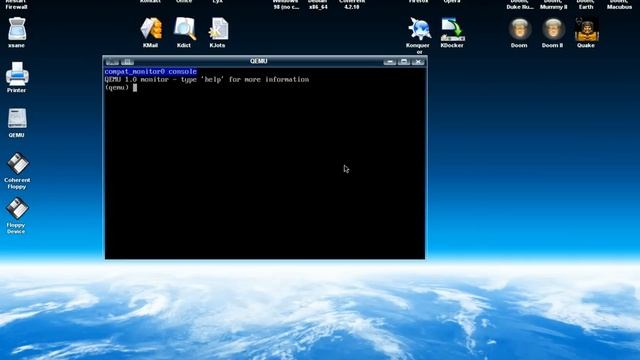Click the QEMU window title text

pyautogui.click(x=259, y=61)
